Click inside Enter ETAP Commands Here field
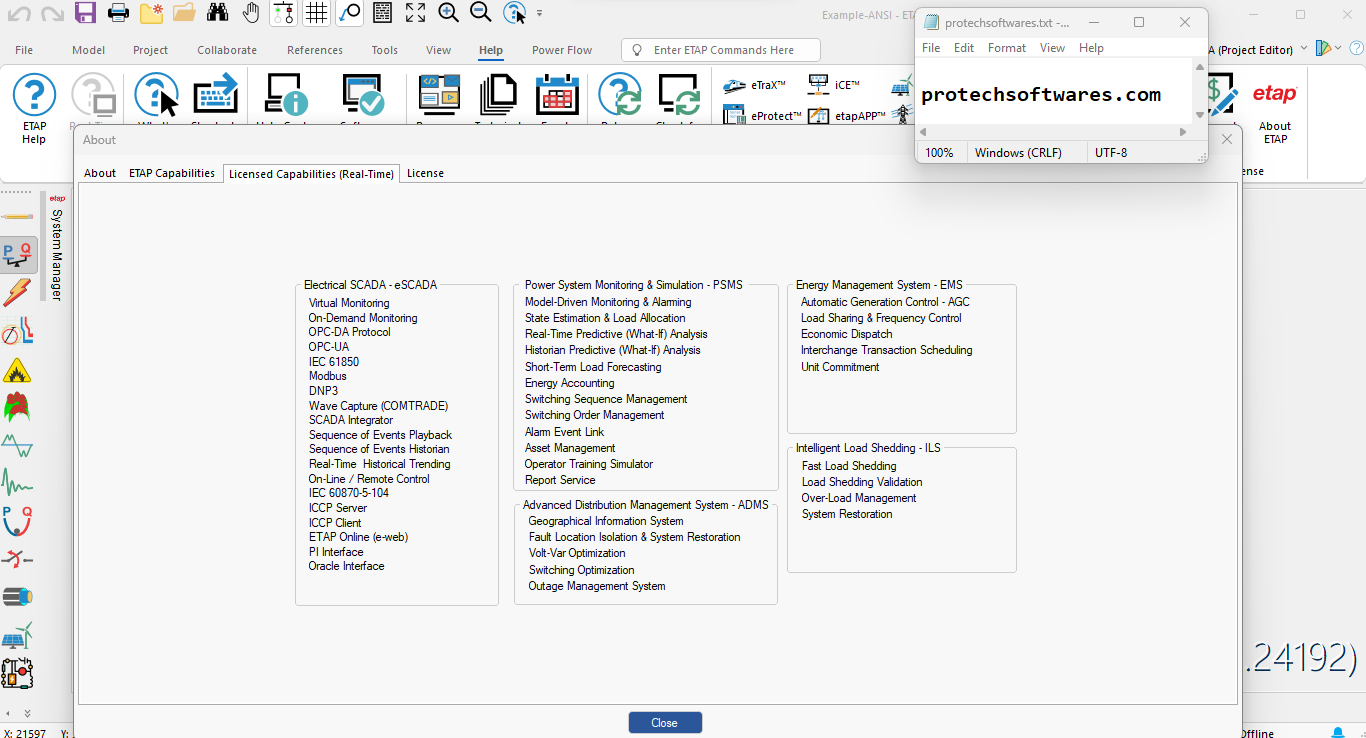 720,50
